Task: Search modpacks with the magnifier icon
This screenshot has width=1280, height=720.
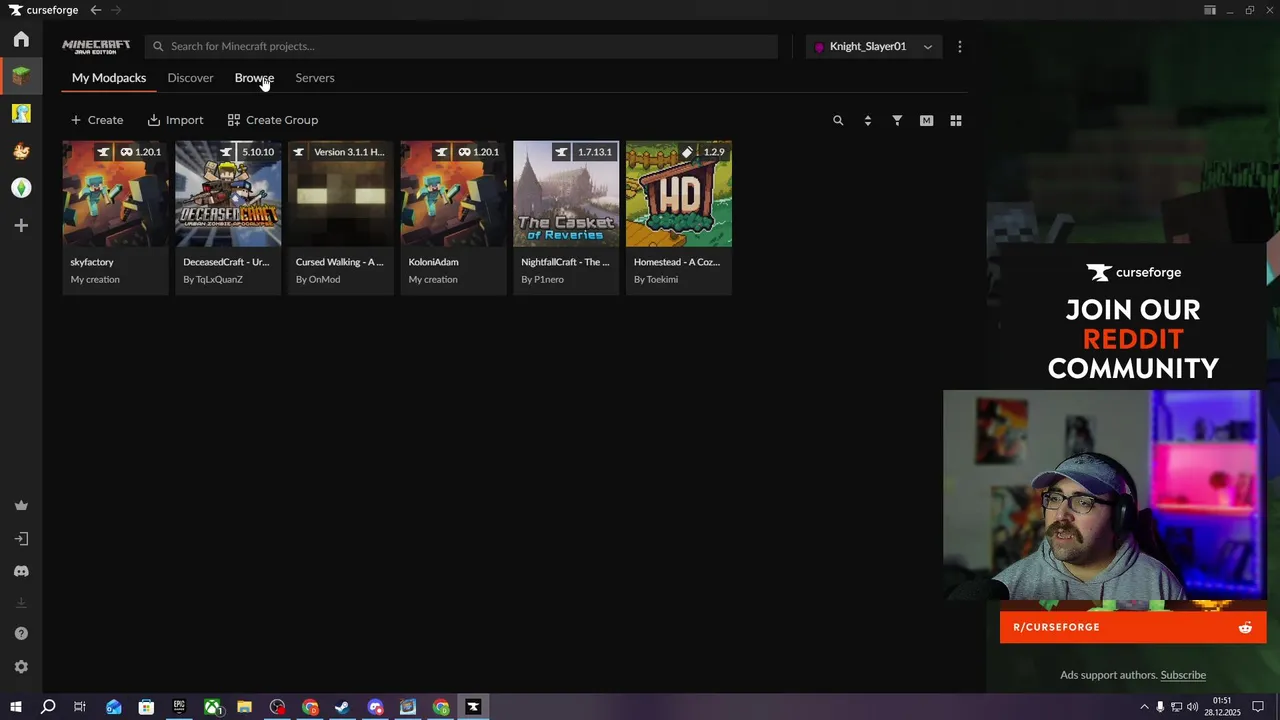Action: point(838,120)
